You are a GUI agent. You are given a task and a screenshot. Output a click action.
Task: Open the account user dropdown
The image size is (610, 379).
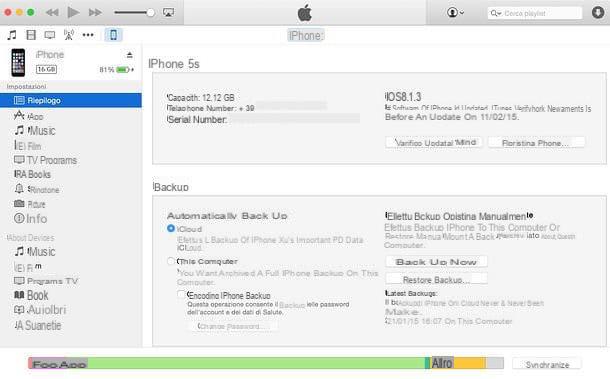(455, 12)
